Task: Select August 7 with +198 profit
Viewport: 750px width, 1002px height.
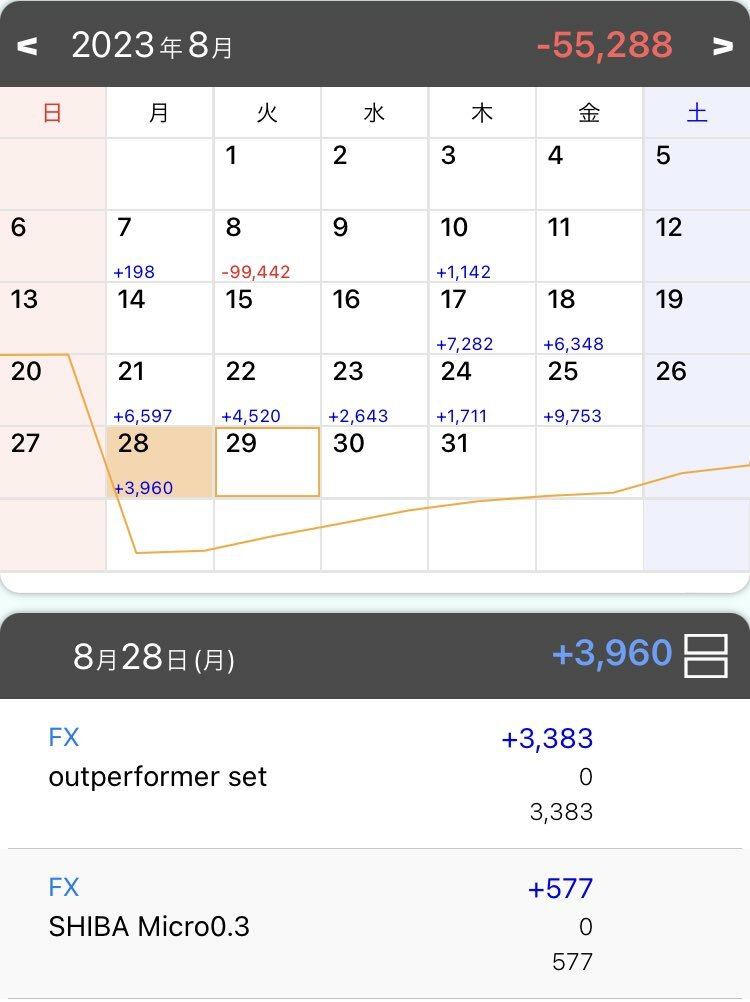Action: (x=159, y=246)
